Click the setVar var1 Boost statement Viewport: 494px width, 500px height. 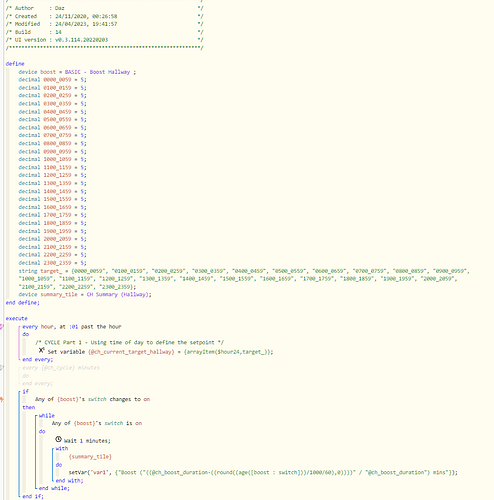263,473
